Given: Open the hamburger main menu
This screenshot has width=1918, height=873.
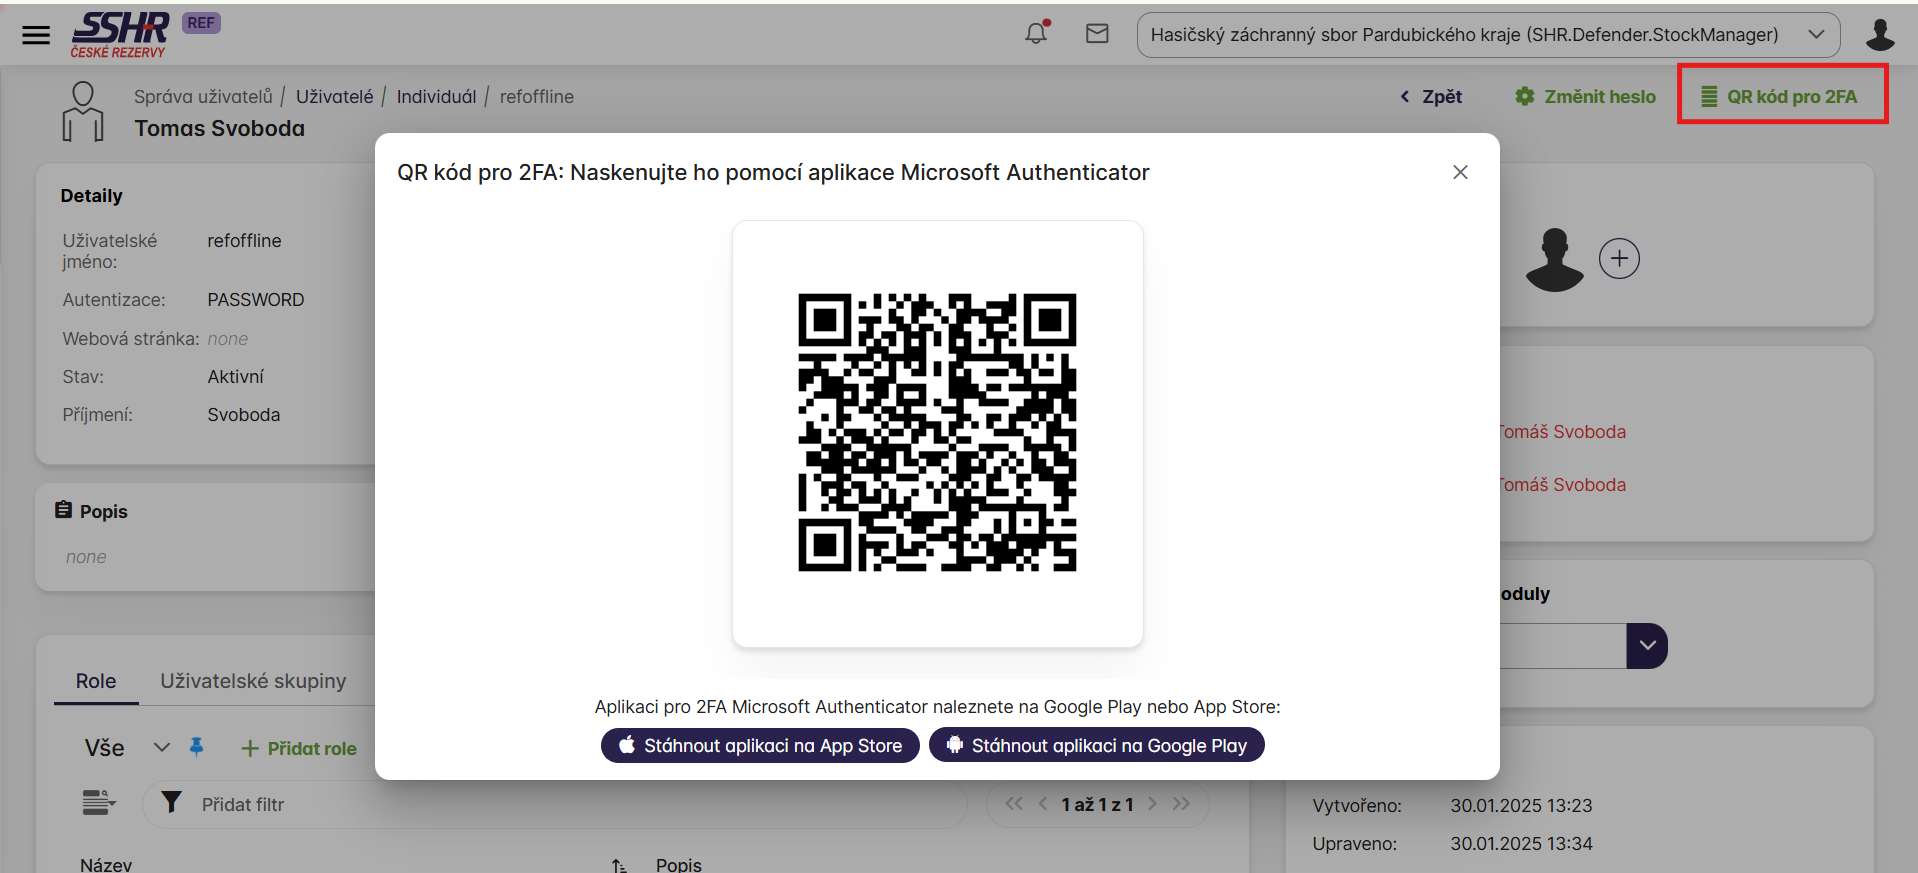Looking at the screenshot, I should point(36,35).
